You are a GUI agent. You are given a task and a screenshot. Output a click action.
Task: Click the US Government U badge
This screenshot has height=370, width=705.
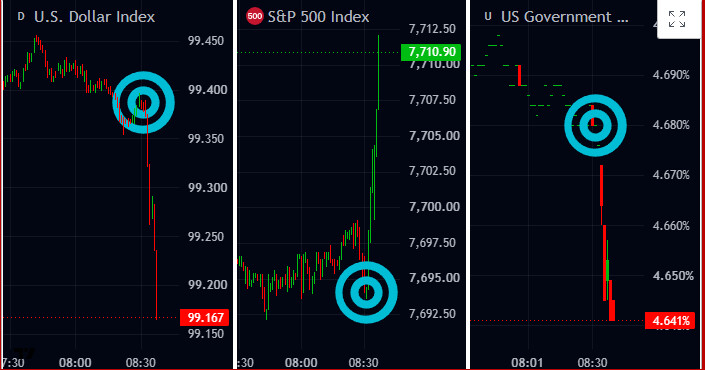tap(488, 17)
